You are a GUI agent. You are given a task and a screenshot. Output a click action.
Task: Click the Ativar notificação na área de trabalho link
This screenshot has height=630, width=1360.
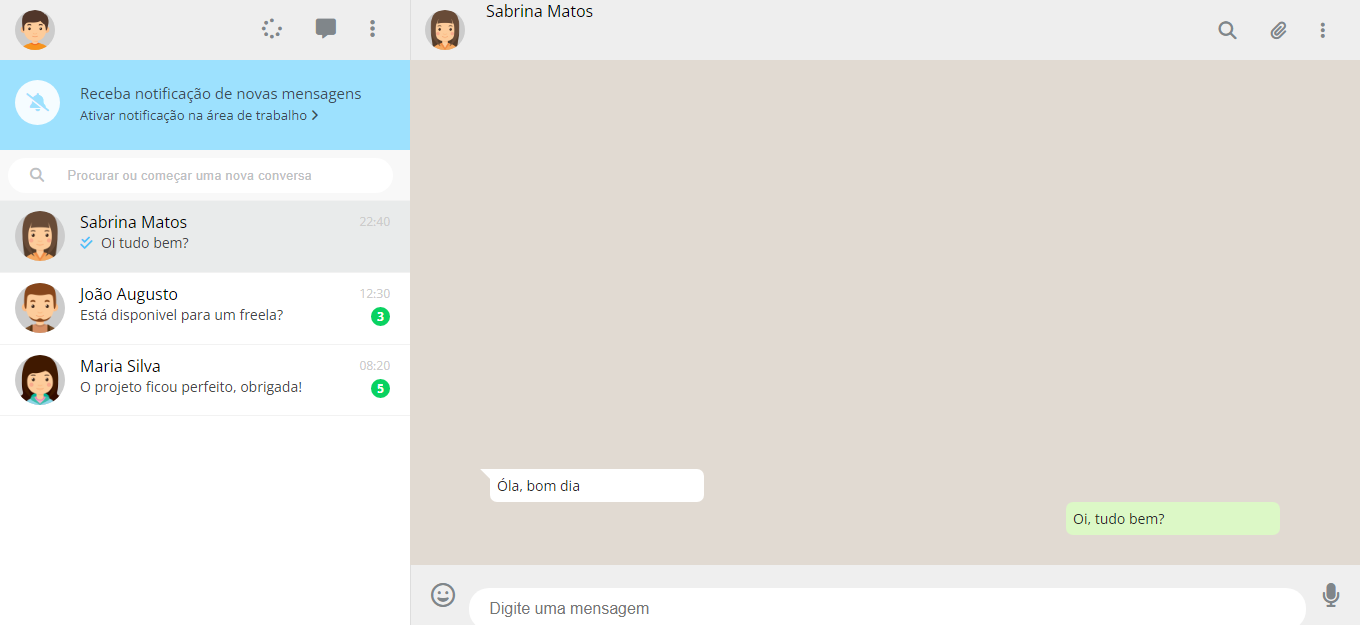coord(190,115)
